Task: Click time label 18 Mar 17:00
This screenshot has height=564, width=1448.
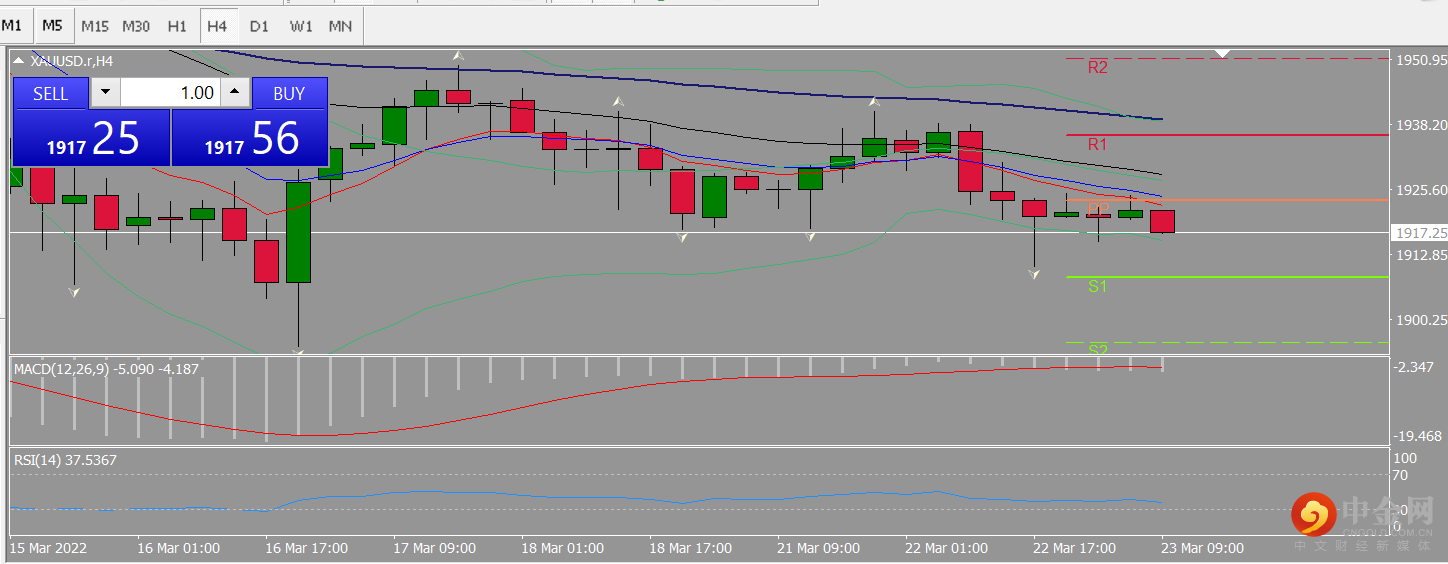Action: point(690,548)
